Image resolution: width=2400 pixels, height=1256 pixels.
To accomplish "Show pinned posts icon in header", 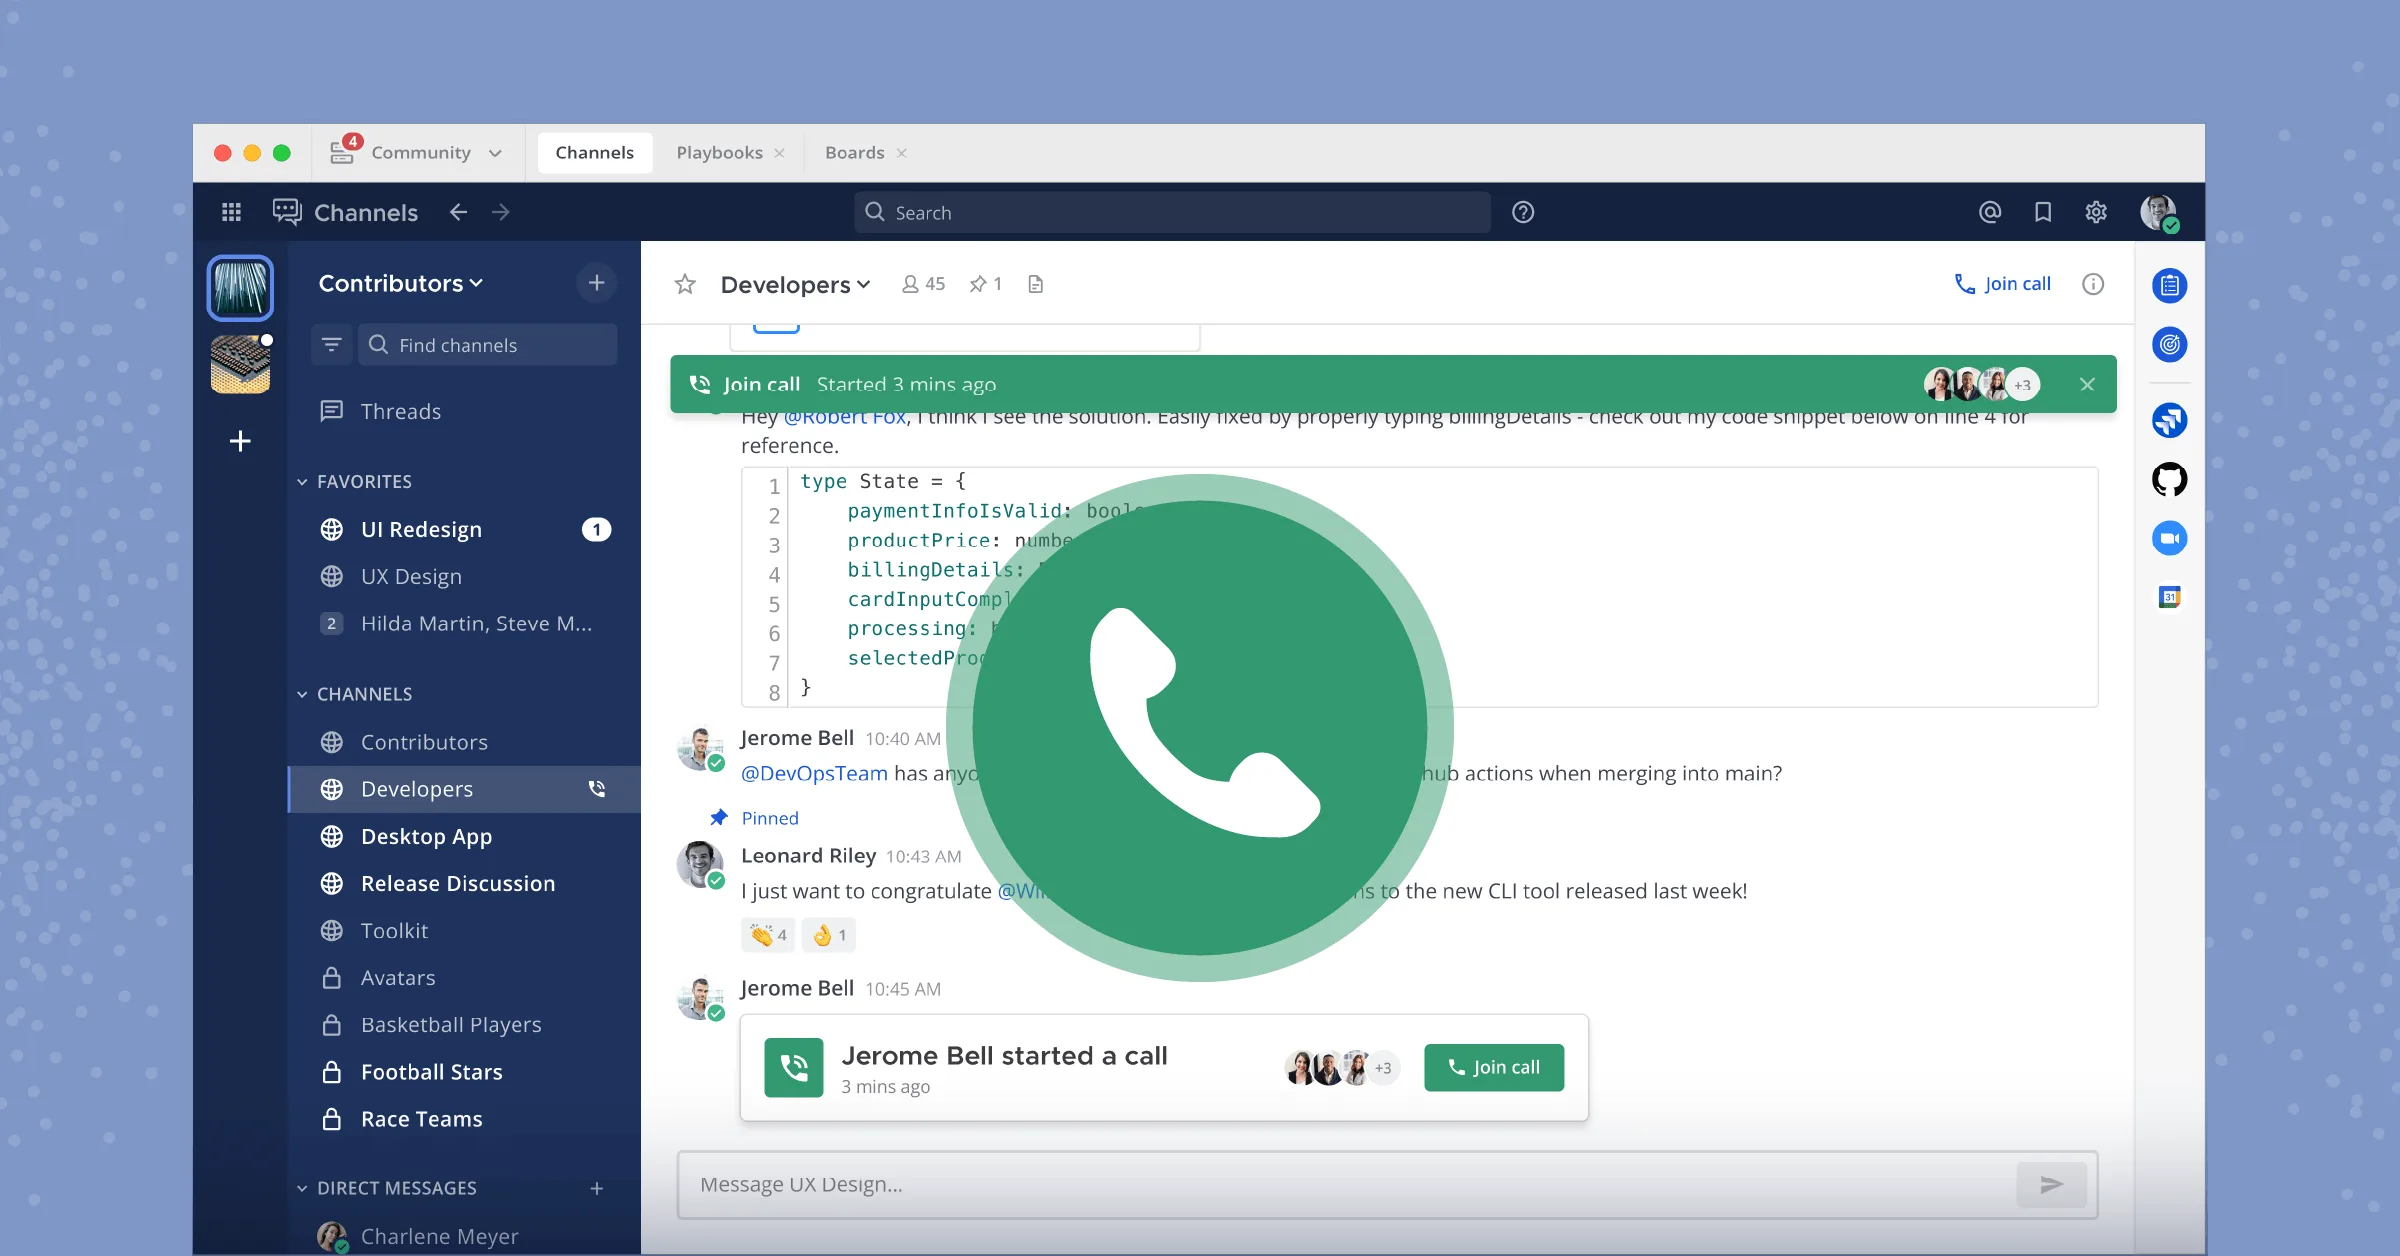I will [985, 284].
